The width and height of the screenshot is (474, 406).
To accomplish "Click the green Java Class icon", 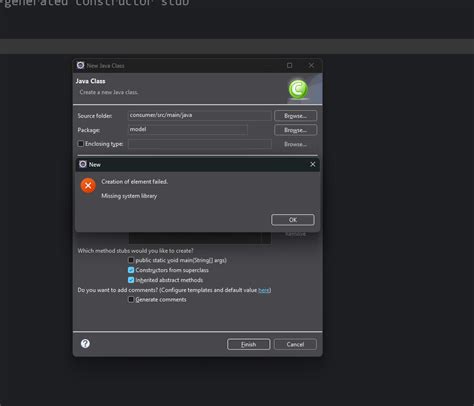I will pos(298,89).
